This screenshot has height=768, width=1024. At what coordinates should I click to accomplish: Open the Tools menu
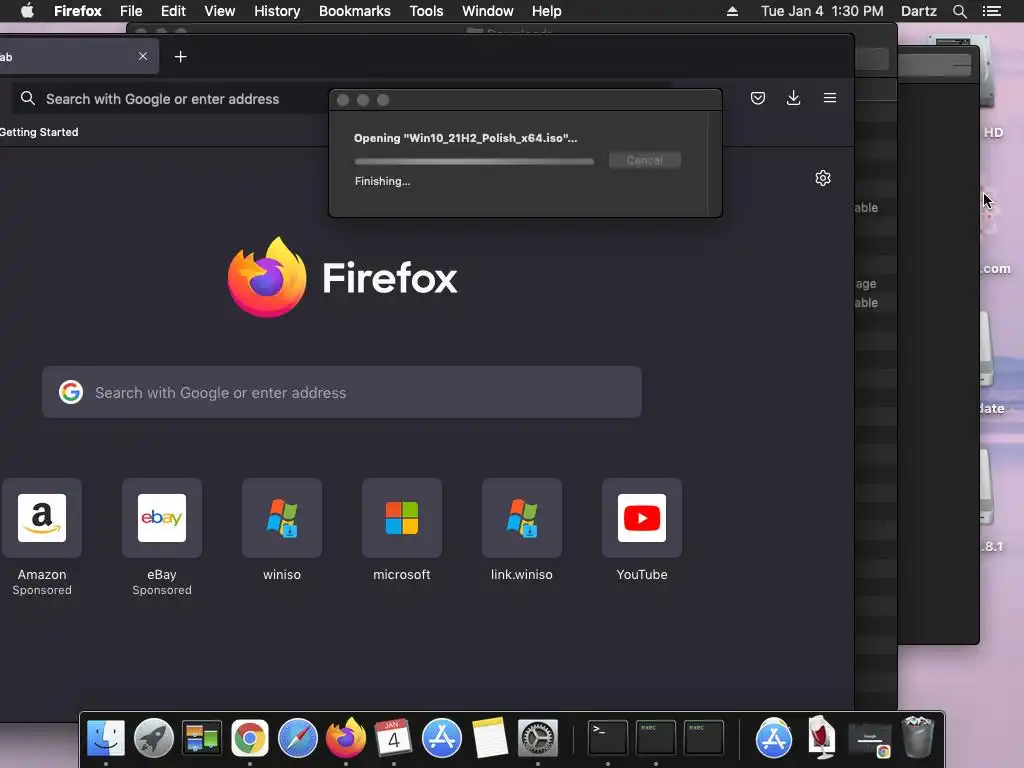(426, 11)
